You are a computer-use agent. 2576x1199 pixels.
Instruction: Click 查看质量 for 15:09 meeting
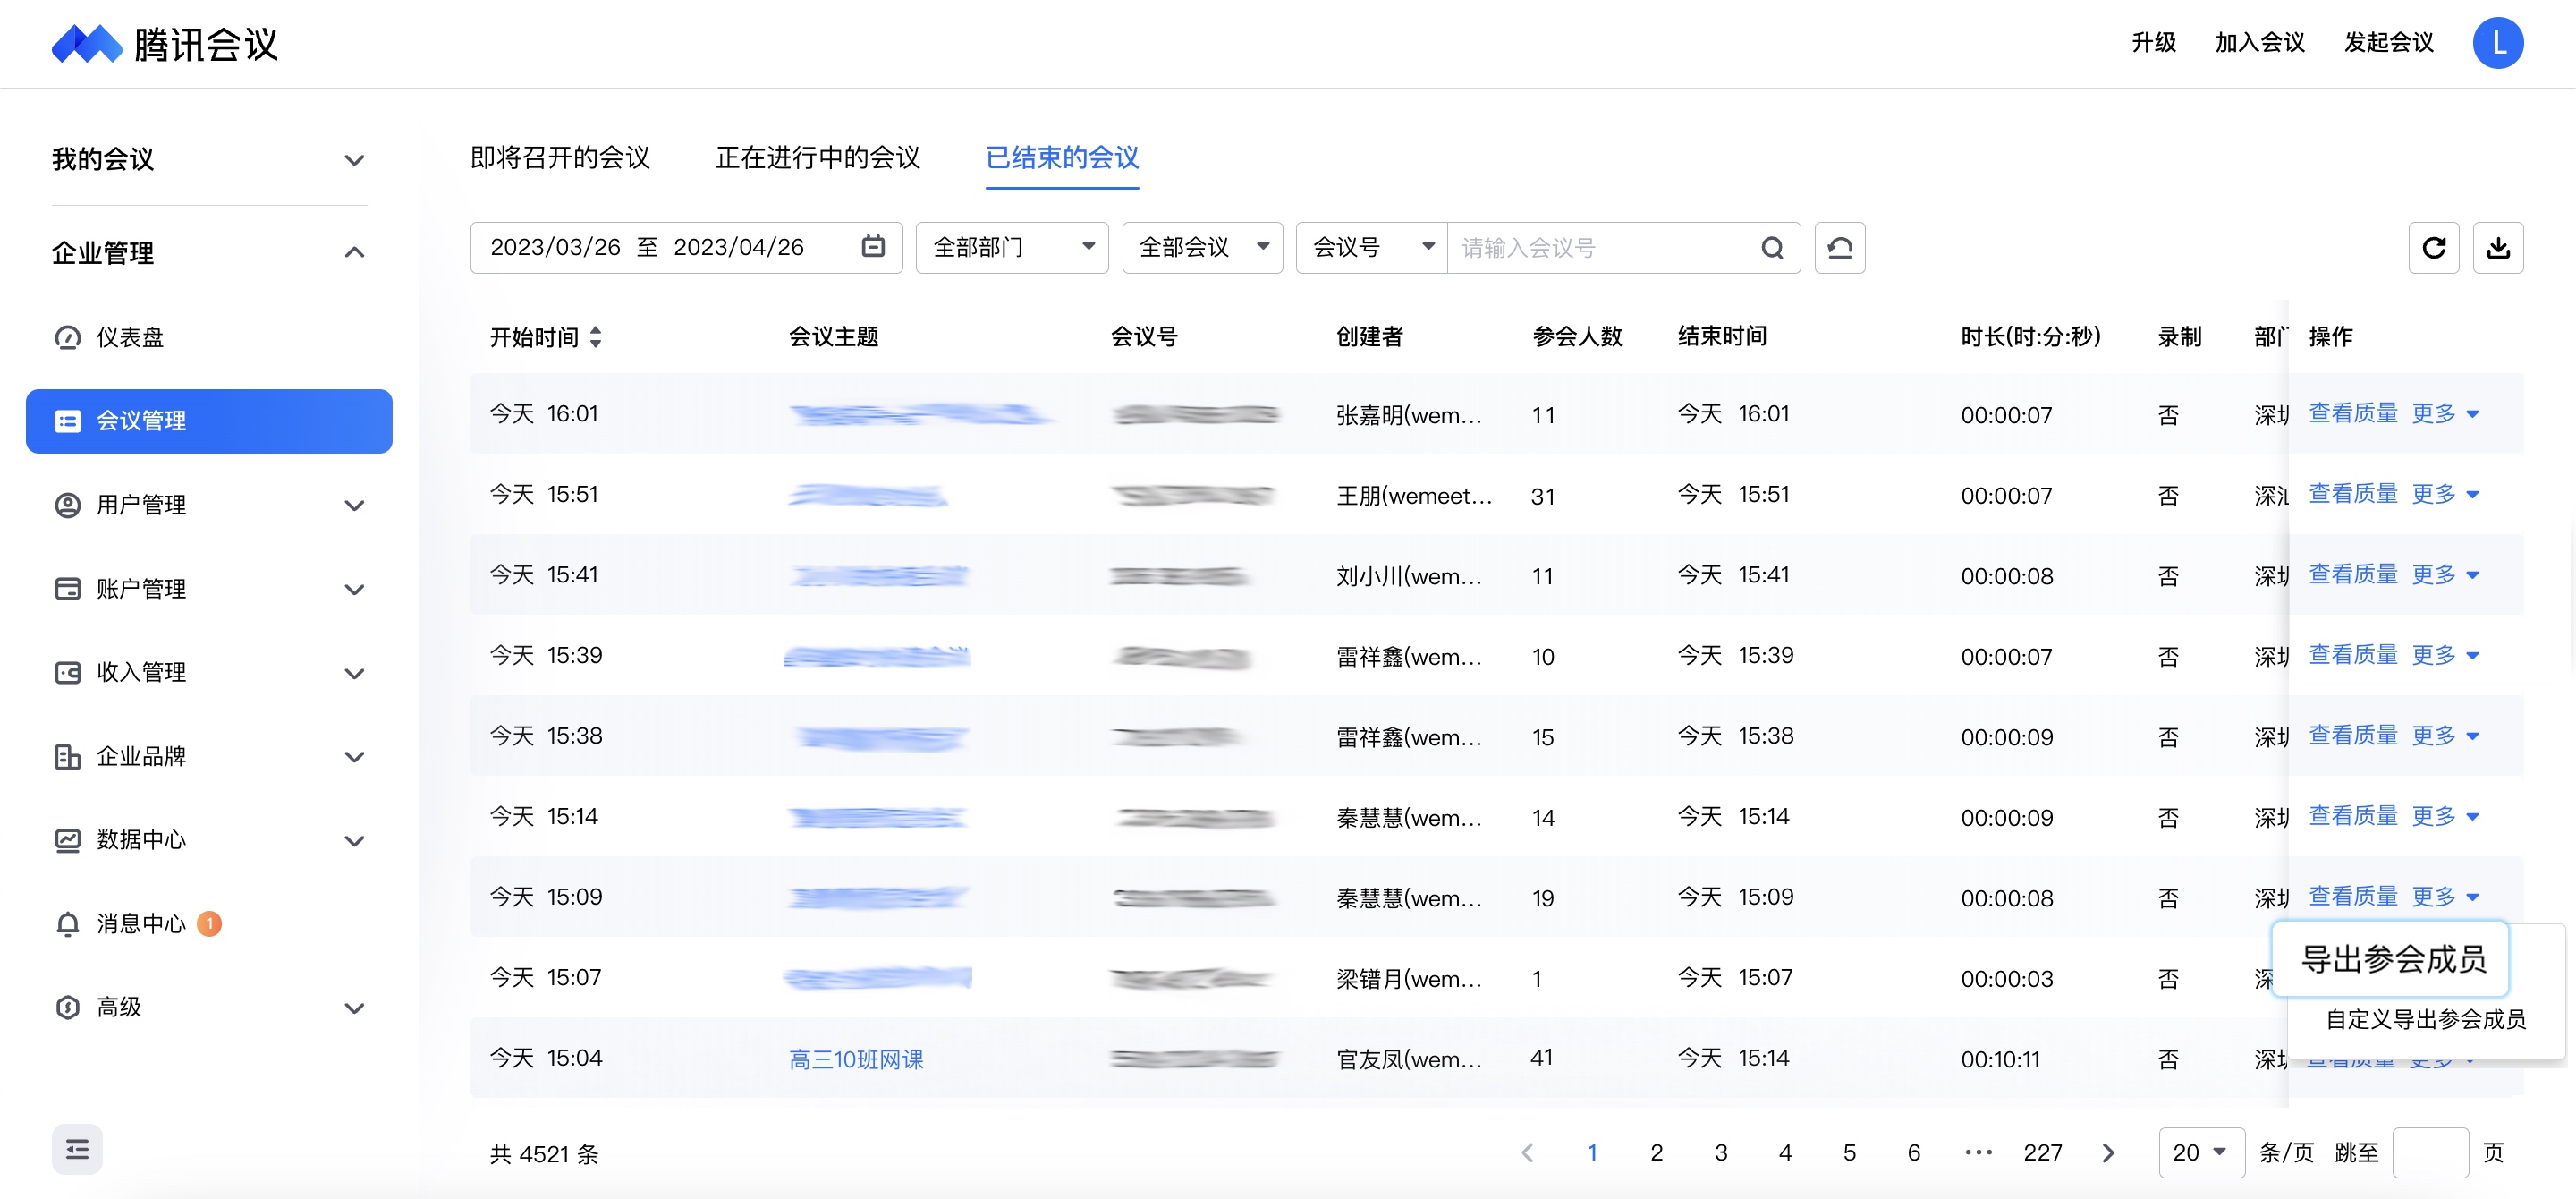click(x=2353, y=897)
